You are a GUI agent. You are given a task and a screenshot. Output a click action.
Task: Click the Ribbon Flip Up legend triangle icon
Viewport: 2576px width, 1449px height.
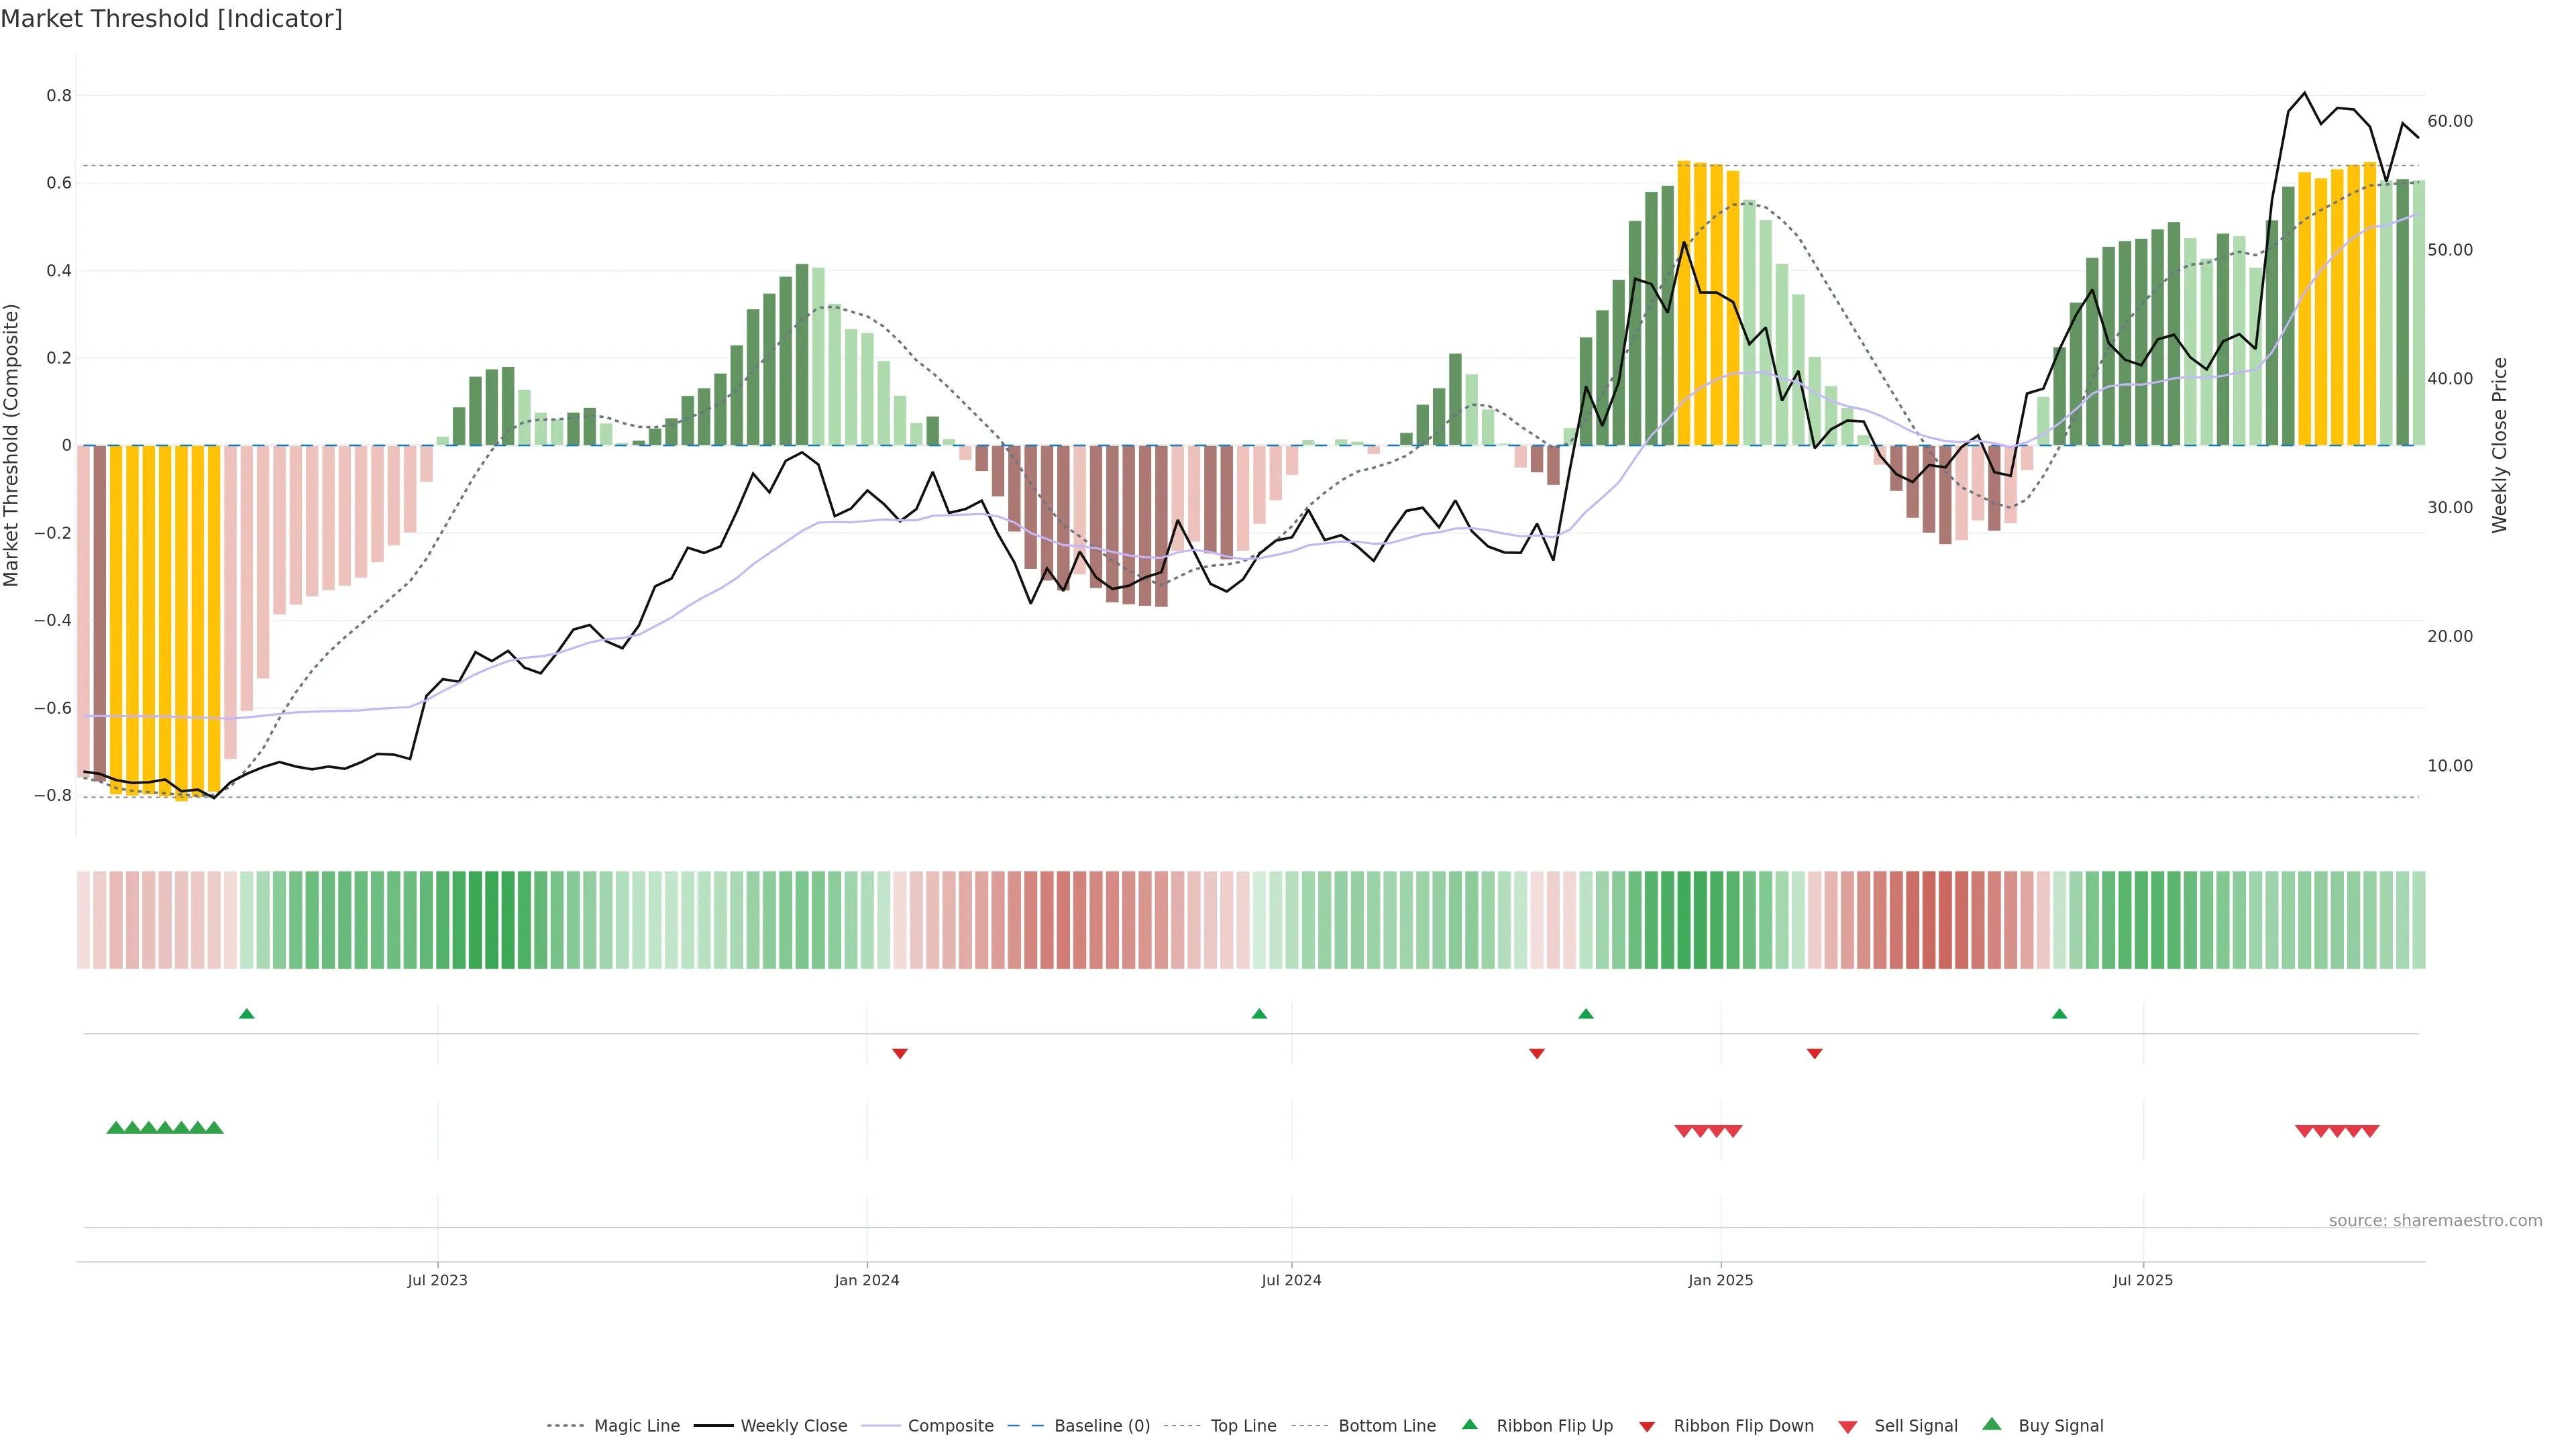point(1469,1424)
